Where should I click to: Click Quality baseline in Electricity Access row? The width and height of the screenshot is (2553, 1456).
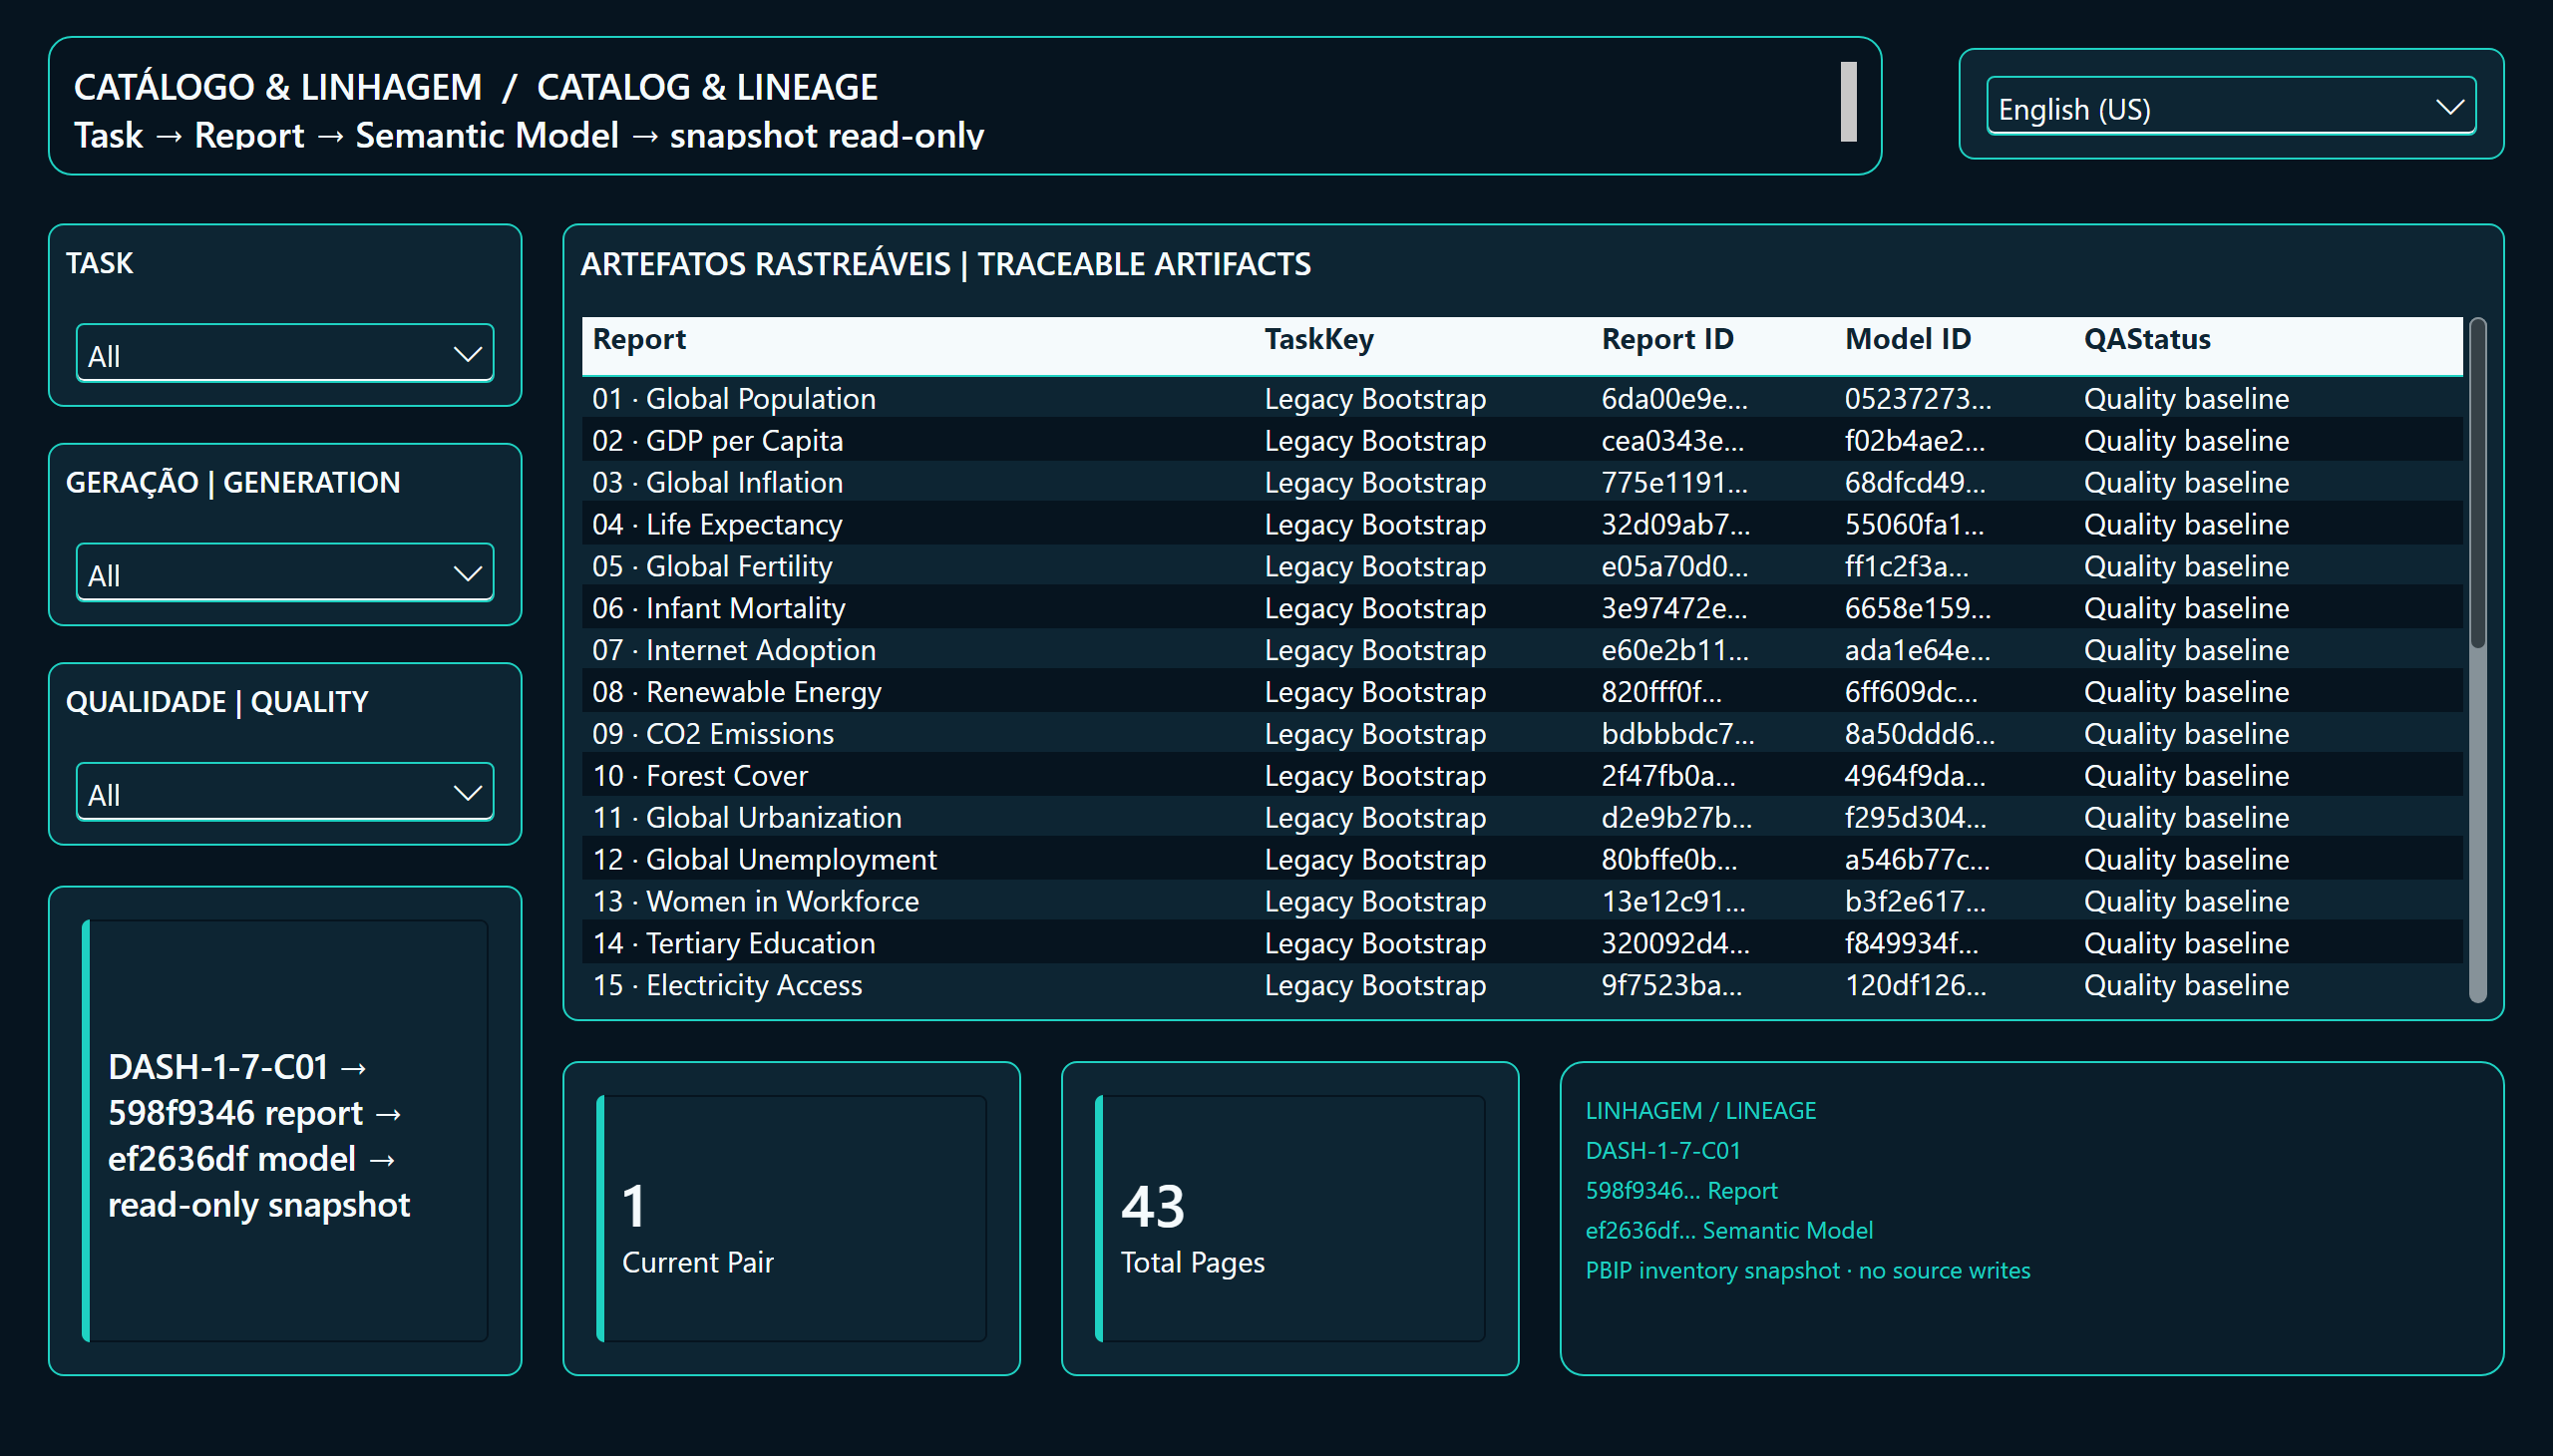pyautogui.click(x=2186, y=986)
